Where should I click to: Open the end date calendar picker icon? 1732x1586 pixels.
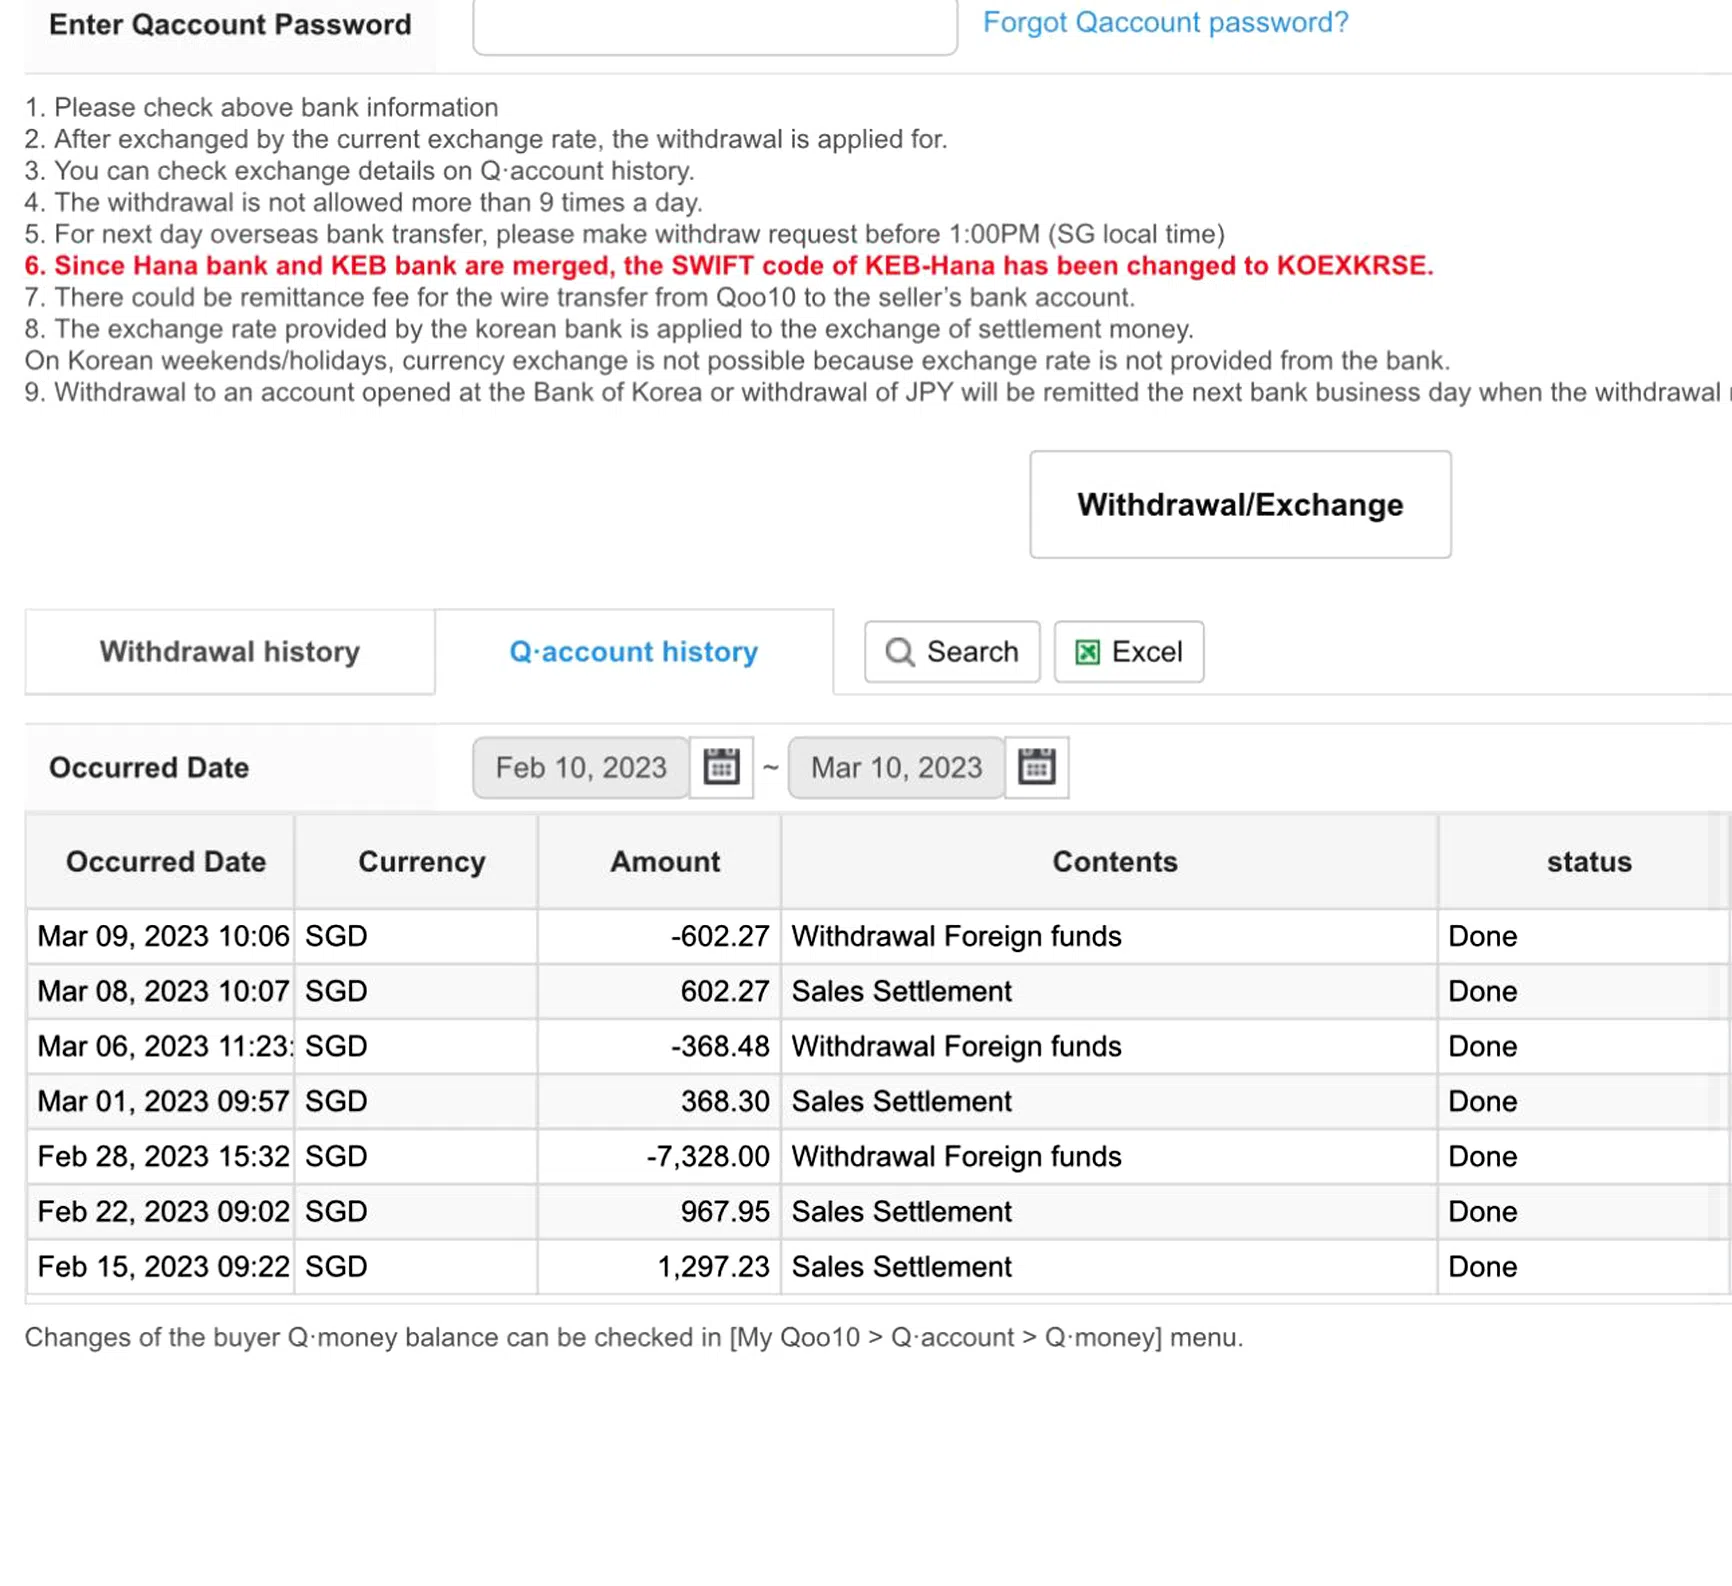tap(1036, 767)
